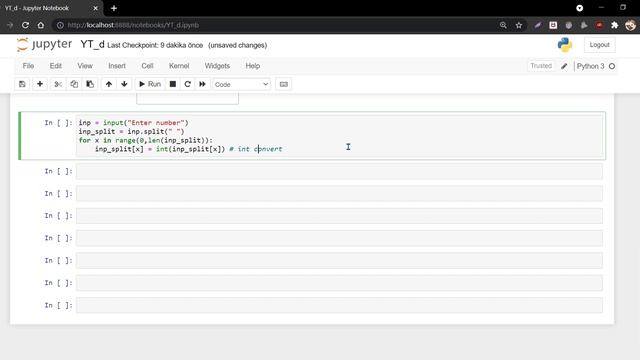Restart the kernel icon

[187, 84]
